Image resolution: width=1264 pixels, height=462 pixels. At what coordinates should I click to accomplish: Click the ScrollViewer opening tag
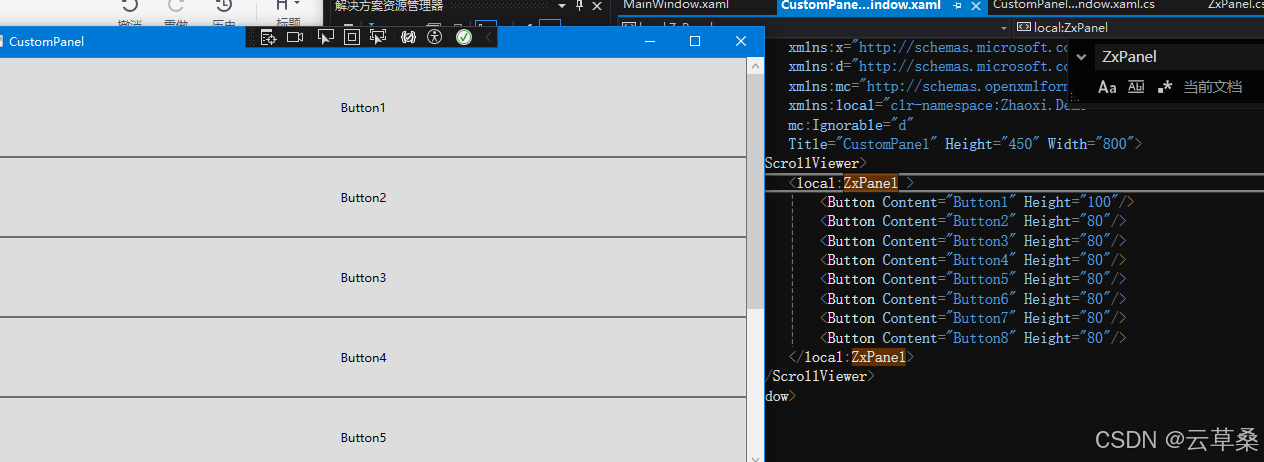coord(816,163)
